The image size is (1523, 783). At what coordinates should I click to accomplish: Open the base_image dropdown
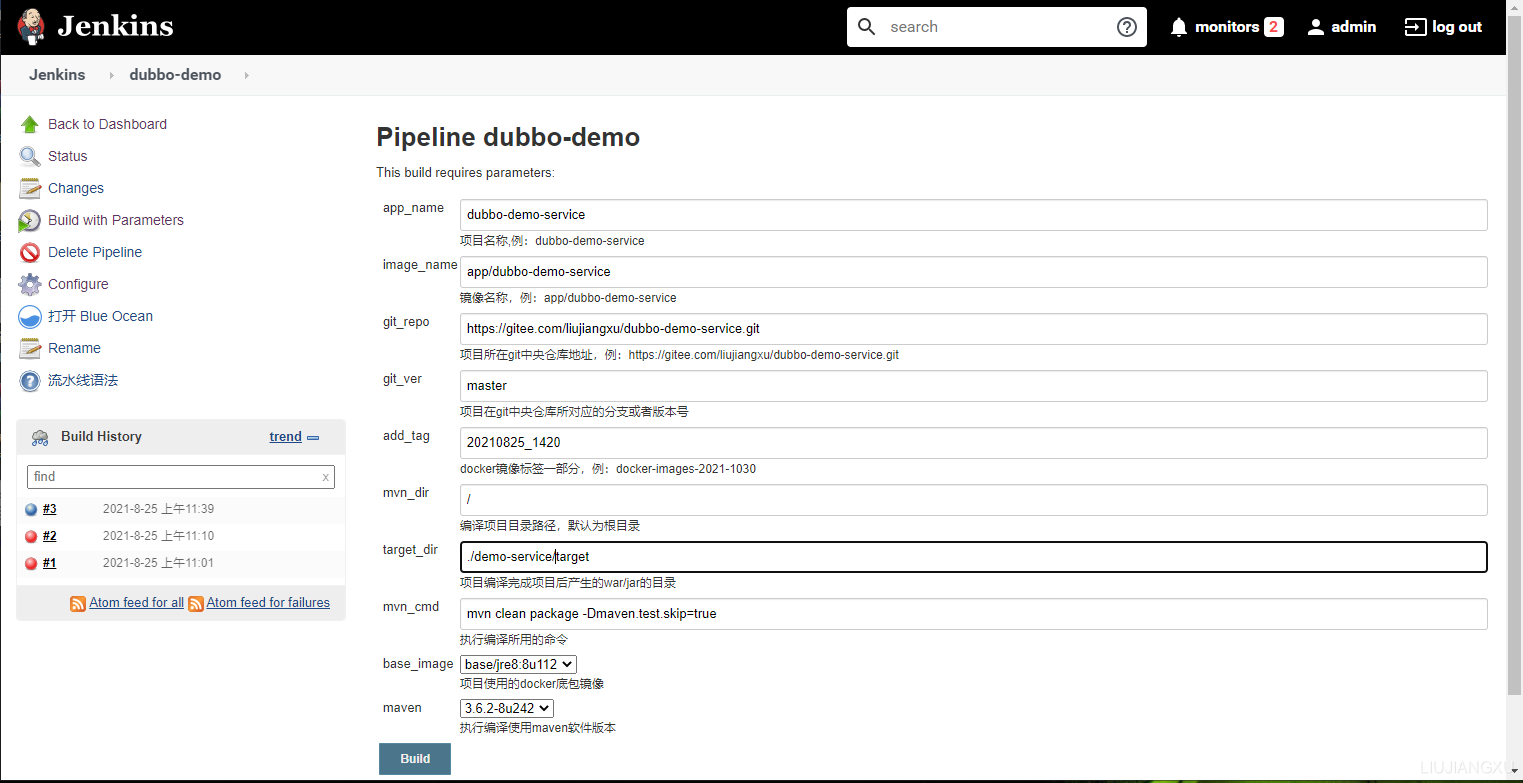tap(518, 664)
